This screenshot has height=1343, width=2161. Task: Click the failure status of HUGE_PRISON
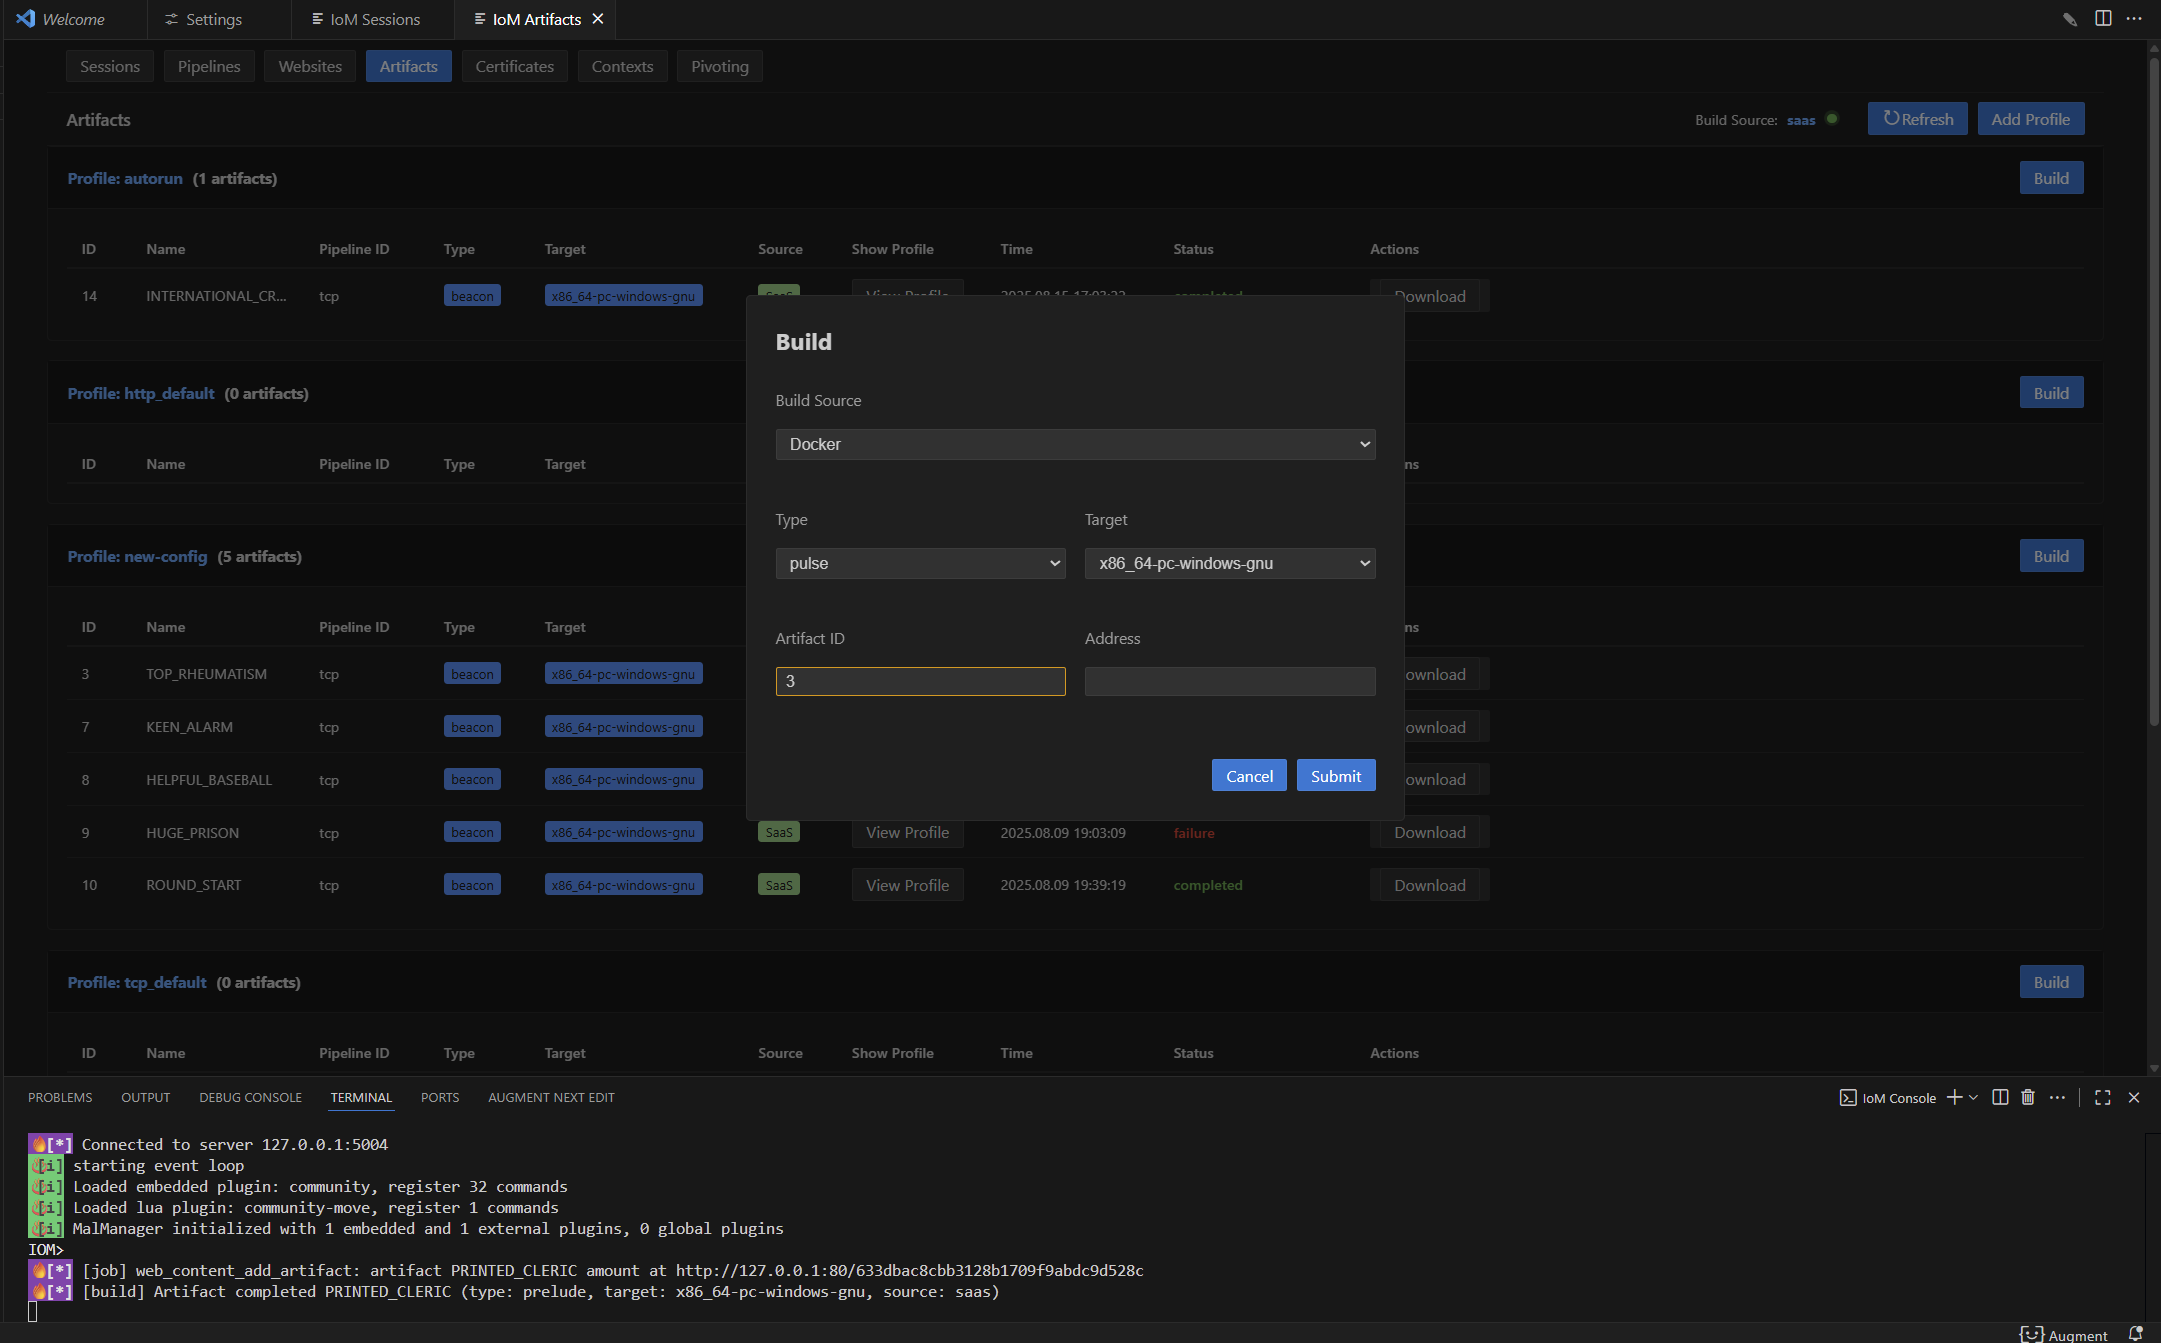(x=1194, y=833)
